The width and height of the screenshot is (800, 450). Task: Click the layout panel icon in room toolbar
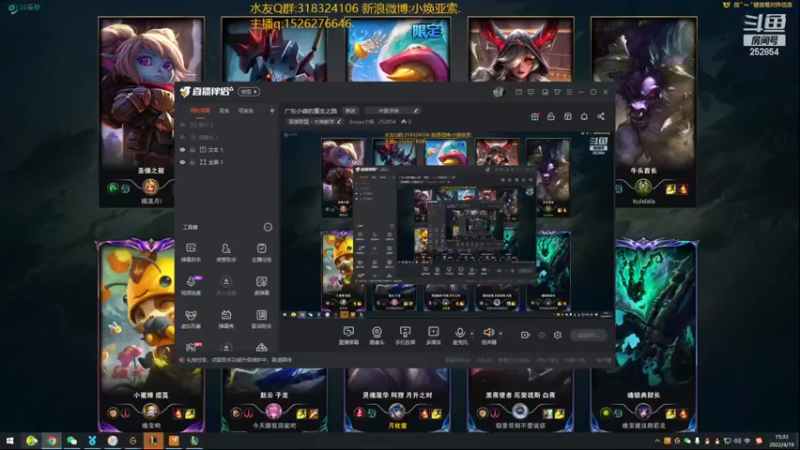tap(568, 116)
